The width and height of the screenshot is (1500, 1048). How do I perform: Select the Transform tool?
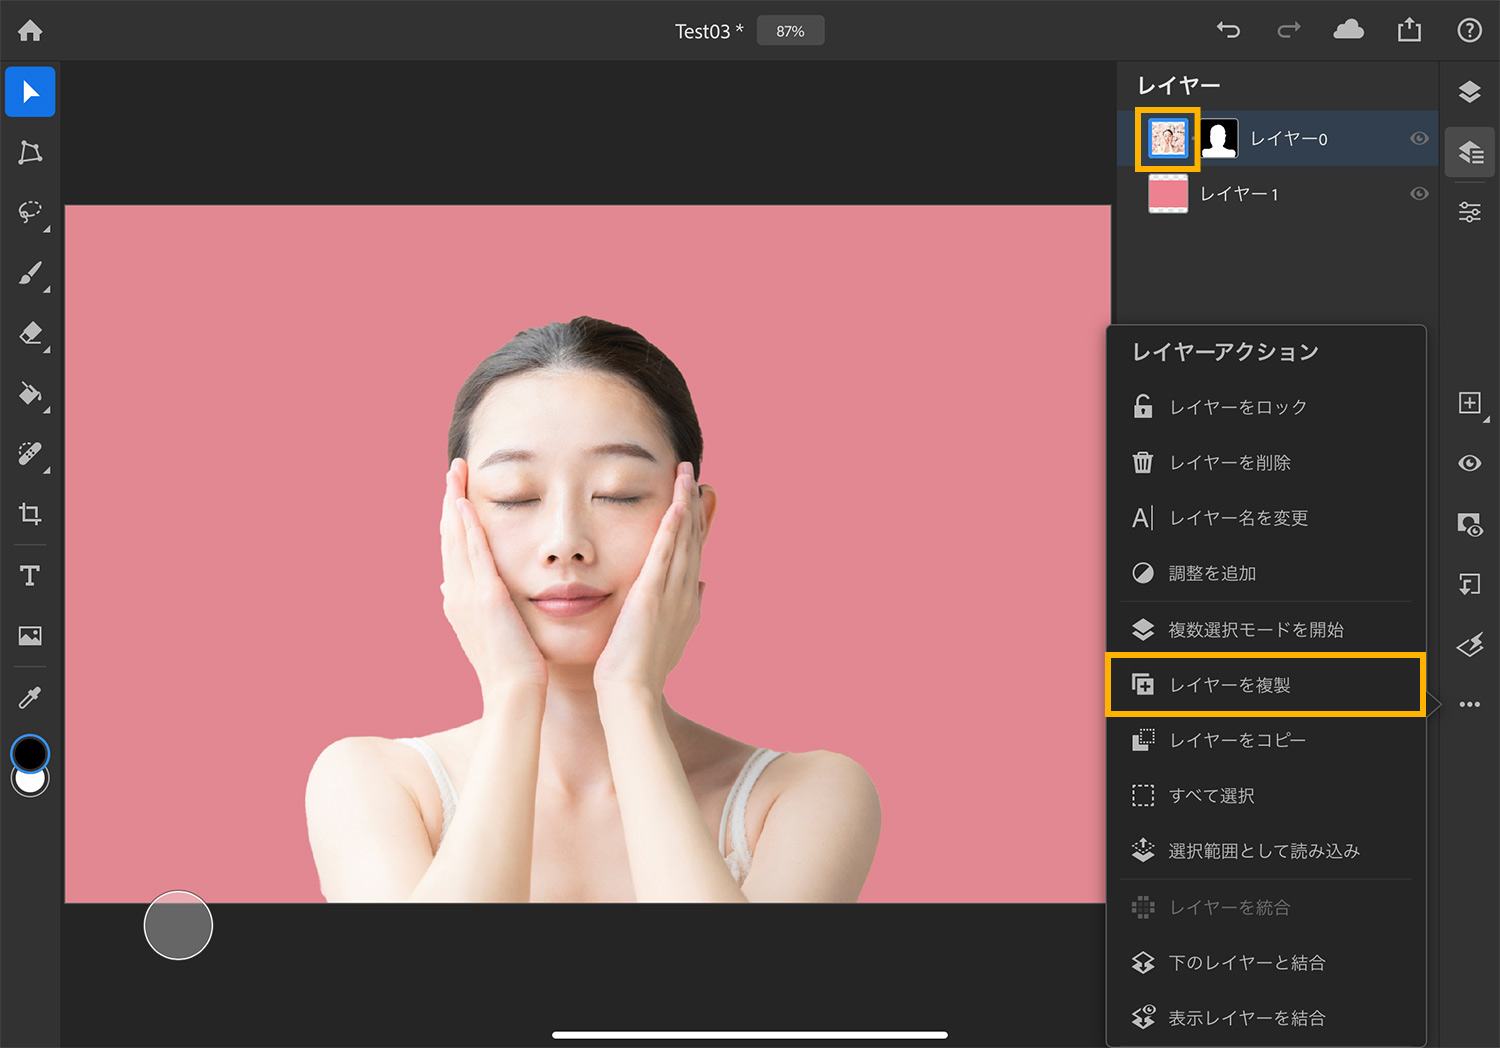(30, 152)
